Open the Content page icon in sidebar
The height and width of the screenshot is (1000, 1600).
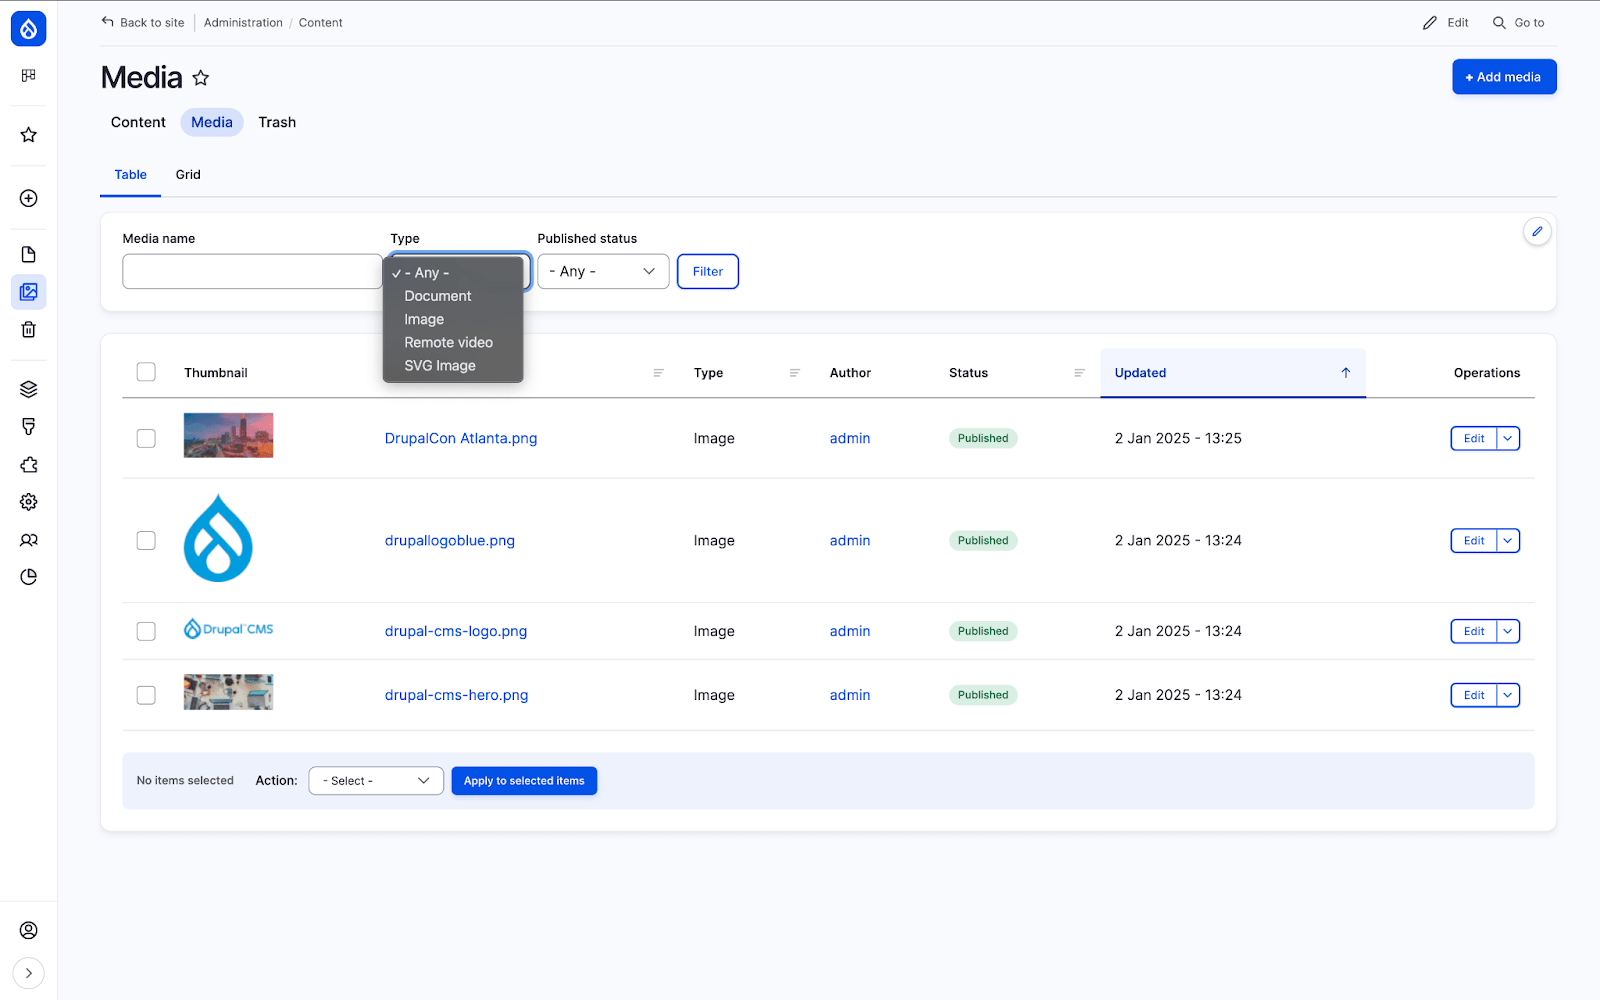(28, 254)
